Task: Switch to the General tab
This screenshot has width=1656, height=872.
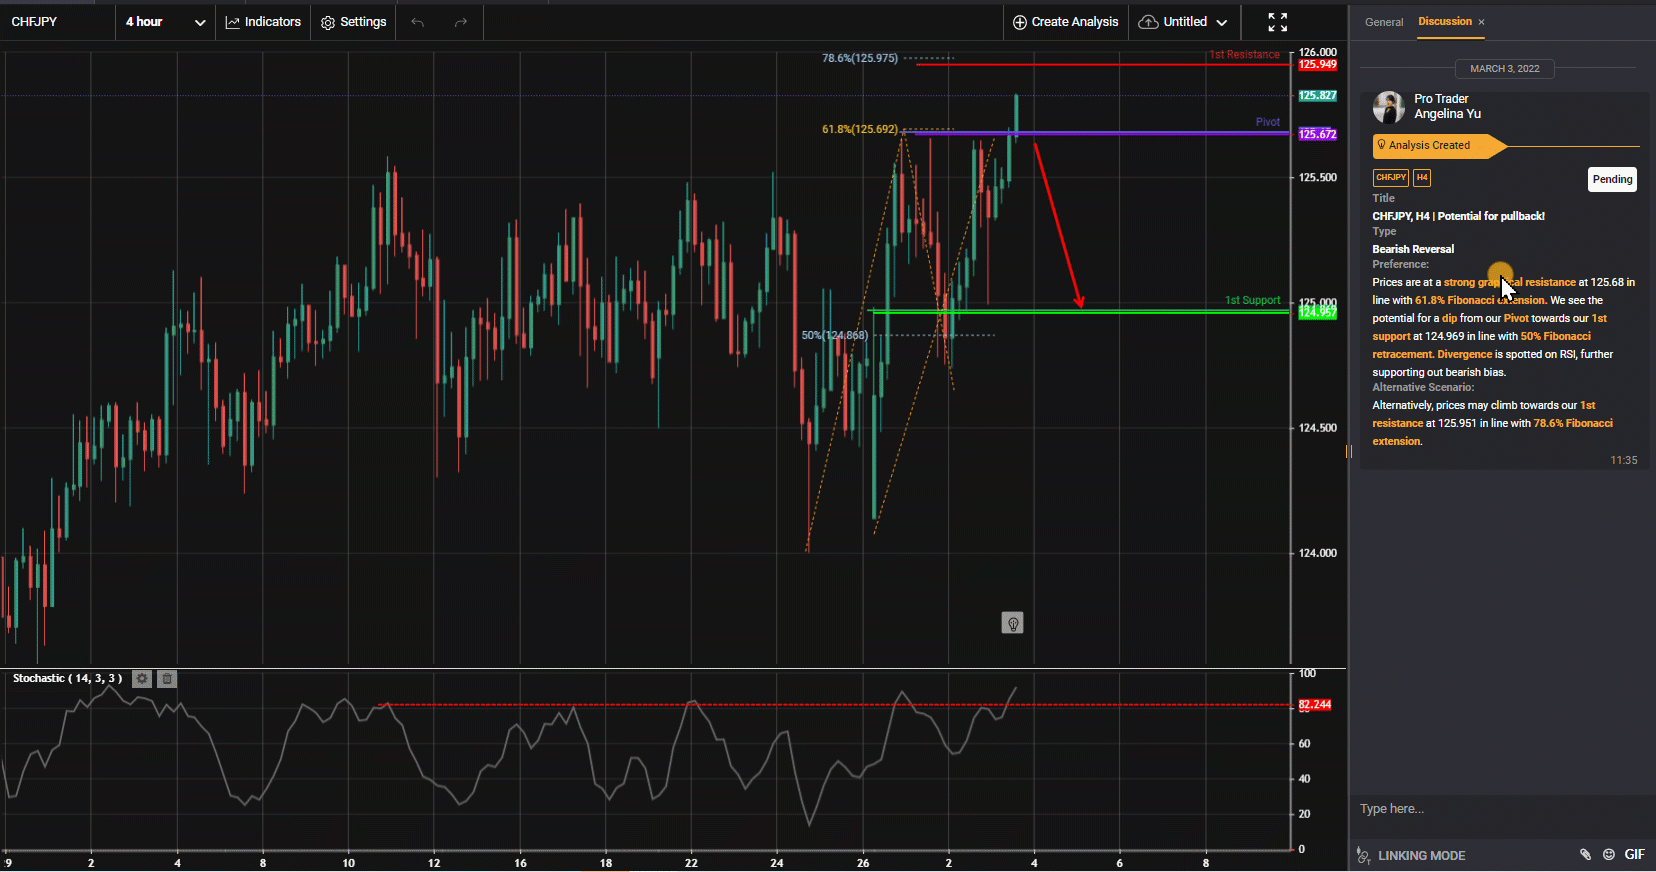Action: (1384, 22)
